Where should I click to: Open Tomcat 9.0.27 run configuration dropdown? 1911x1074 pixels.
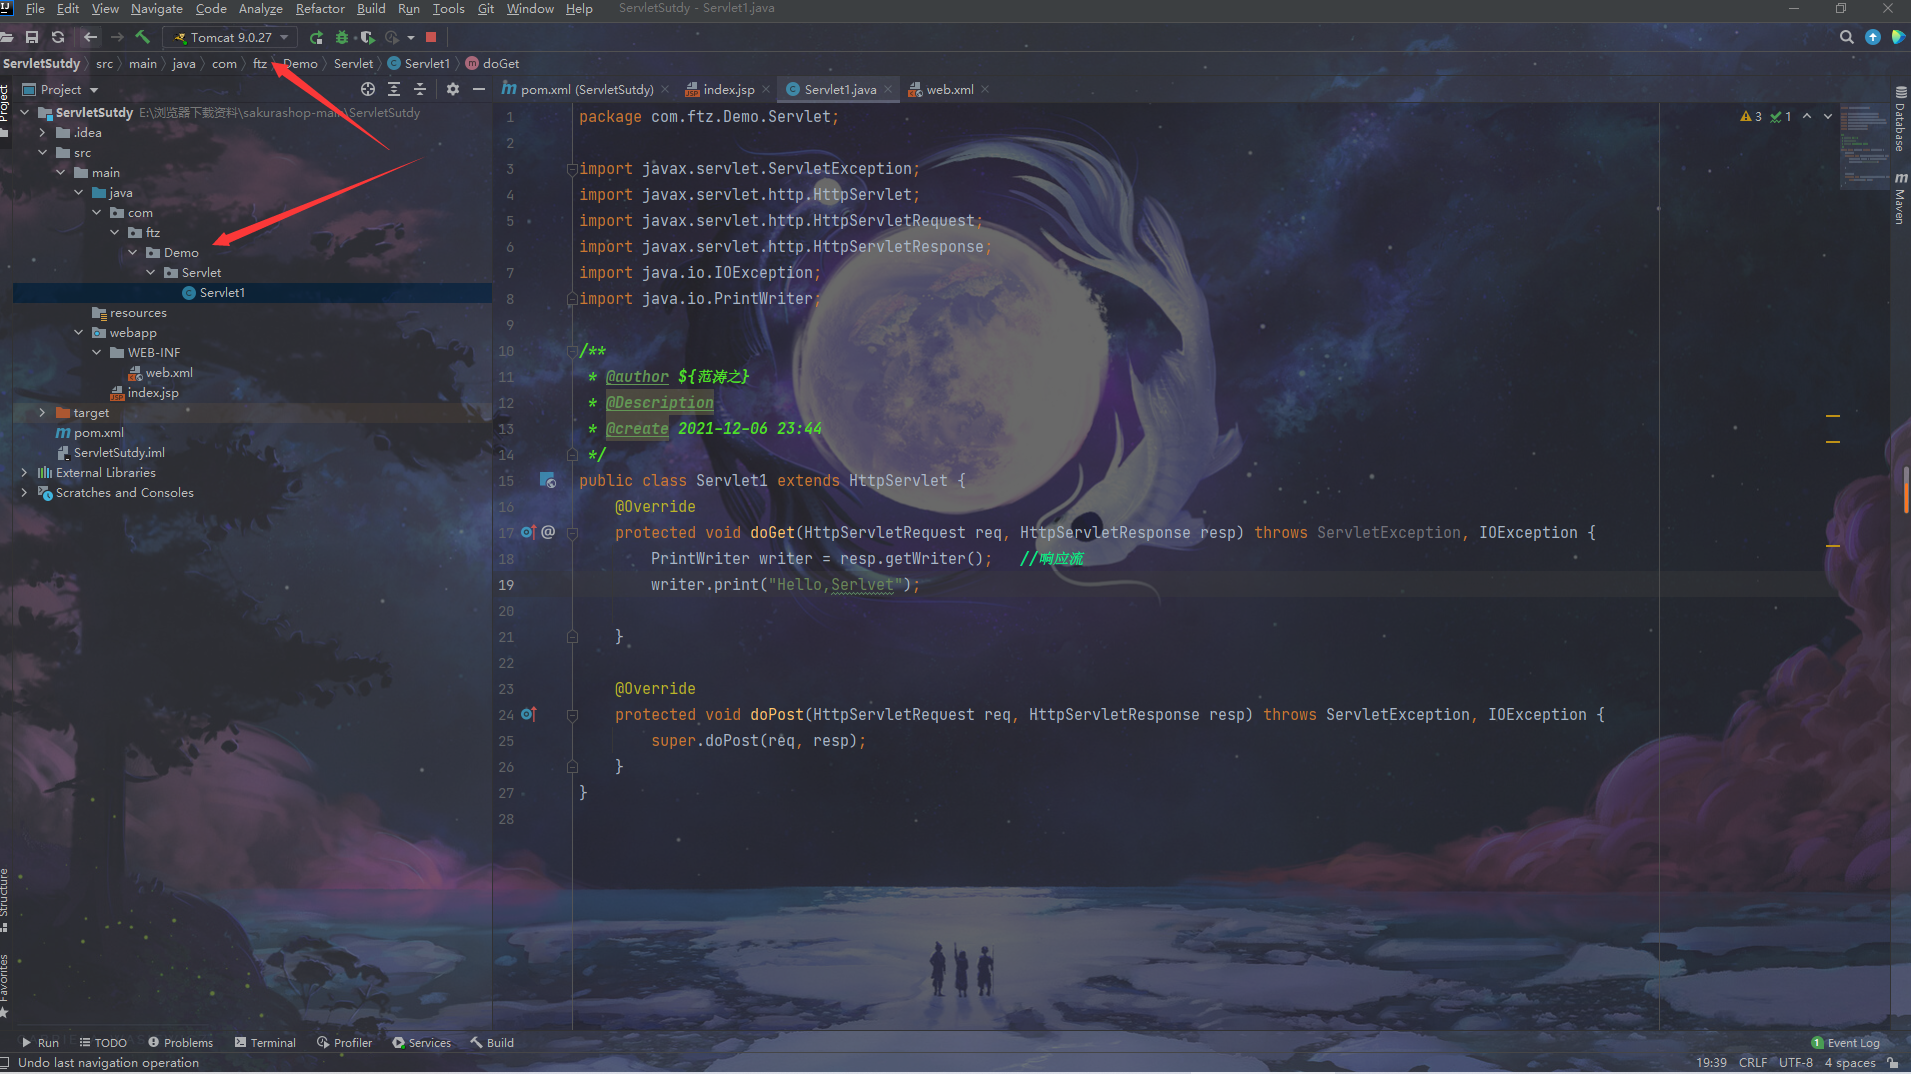point(232,37)
